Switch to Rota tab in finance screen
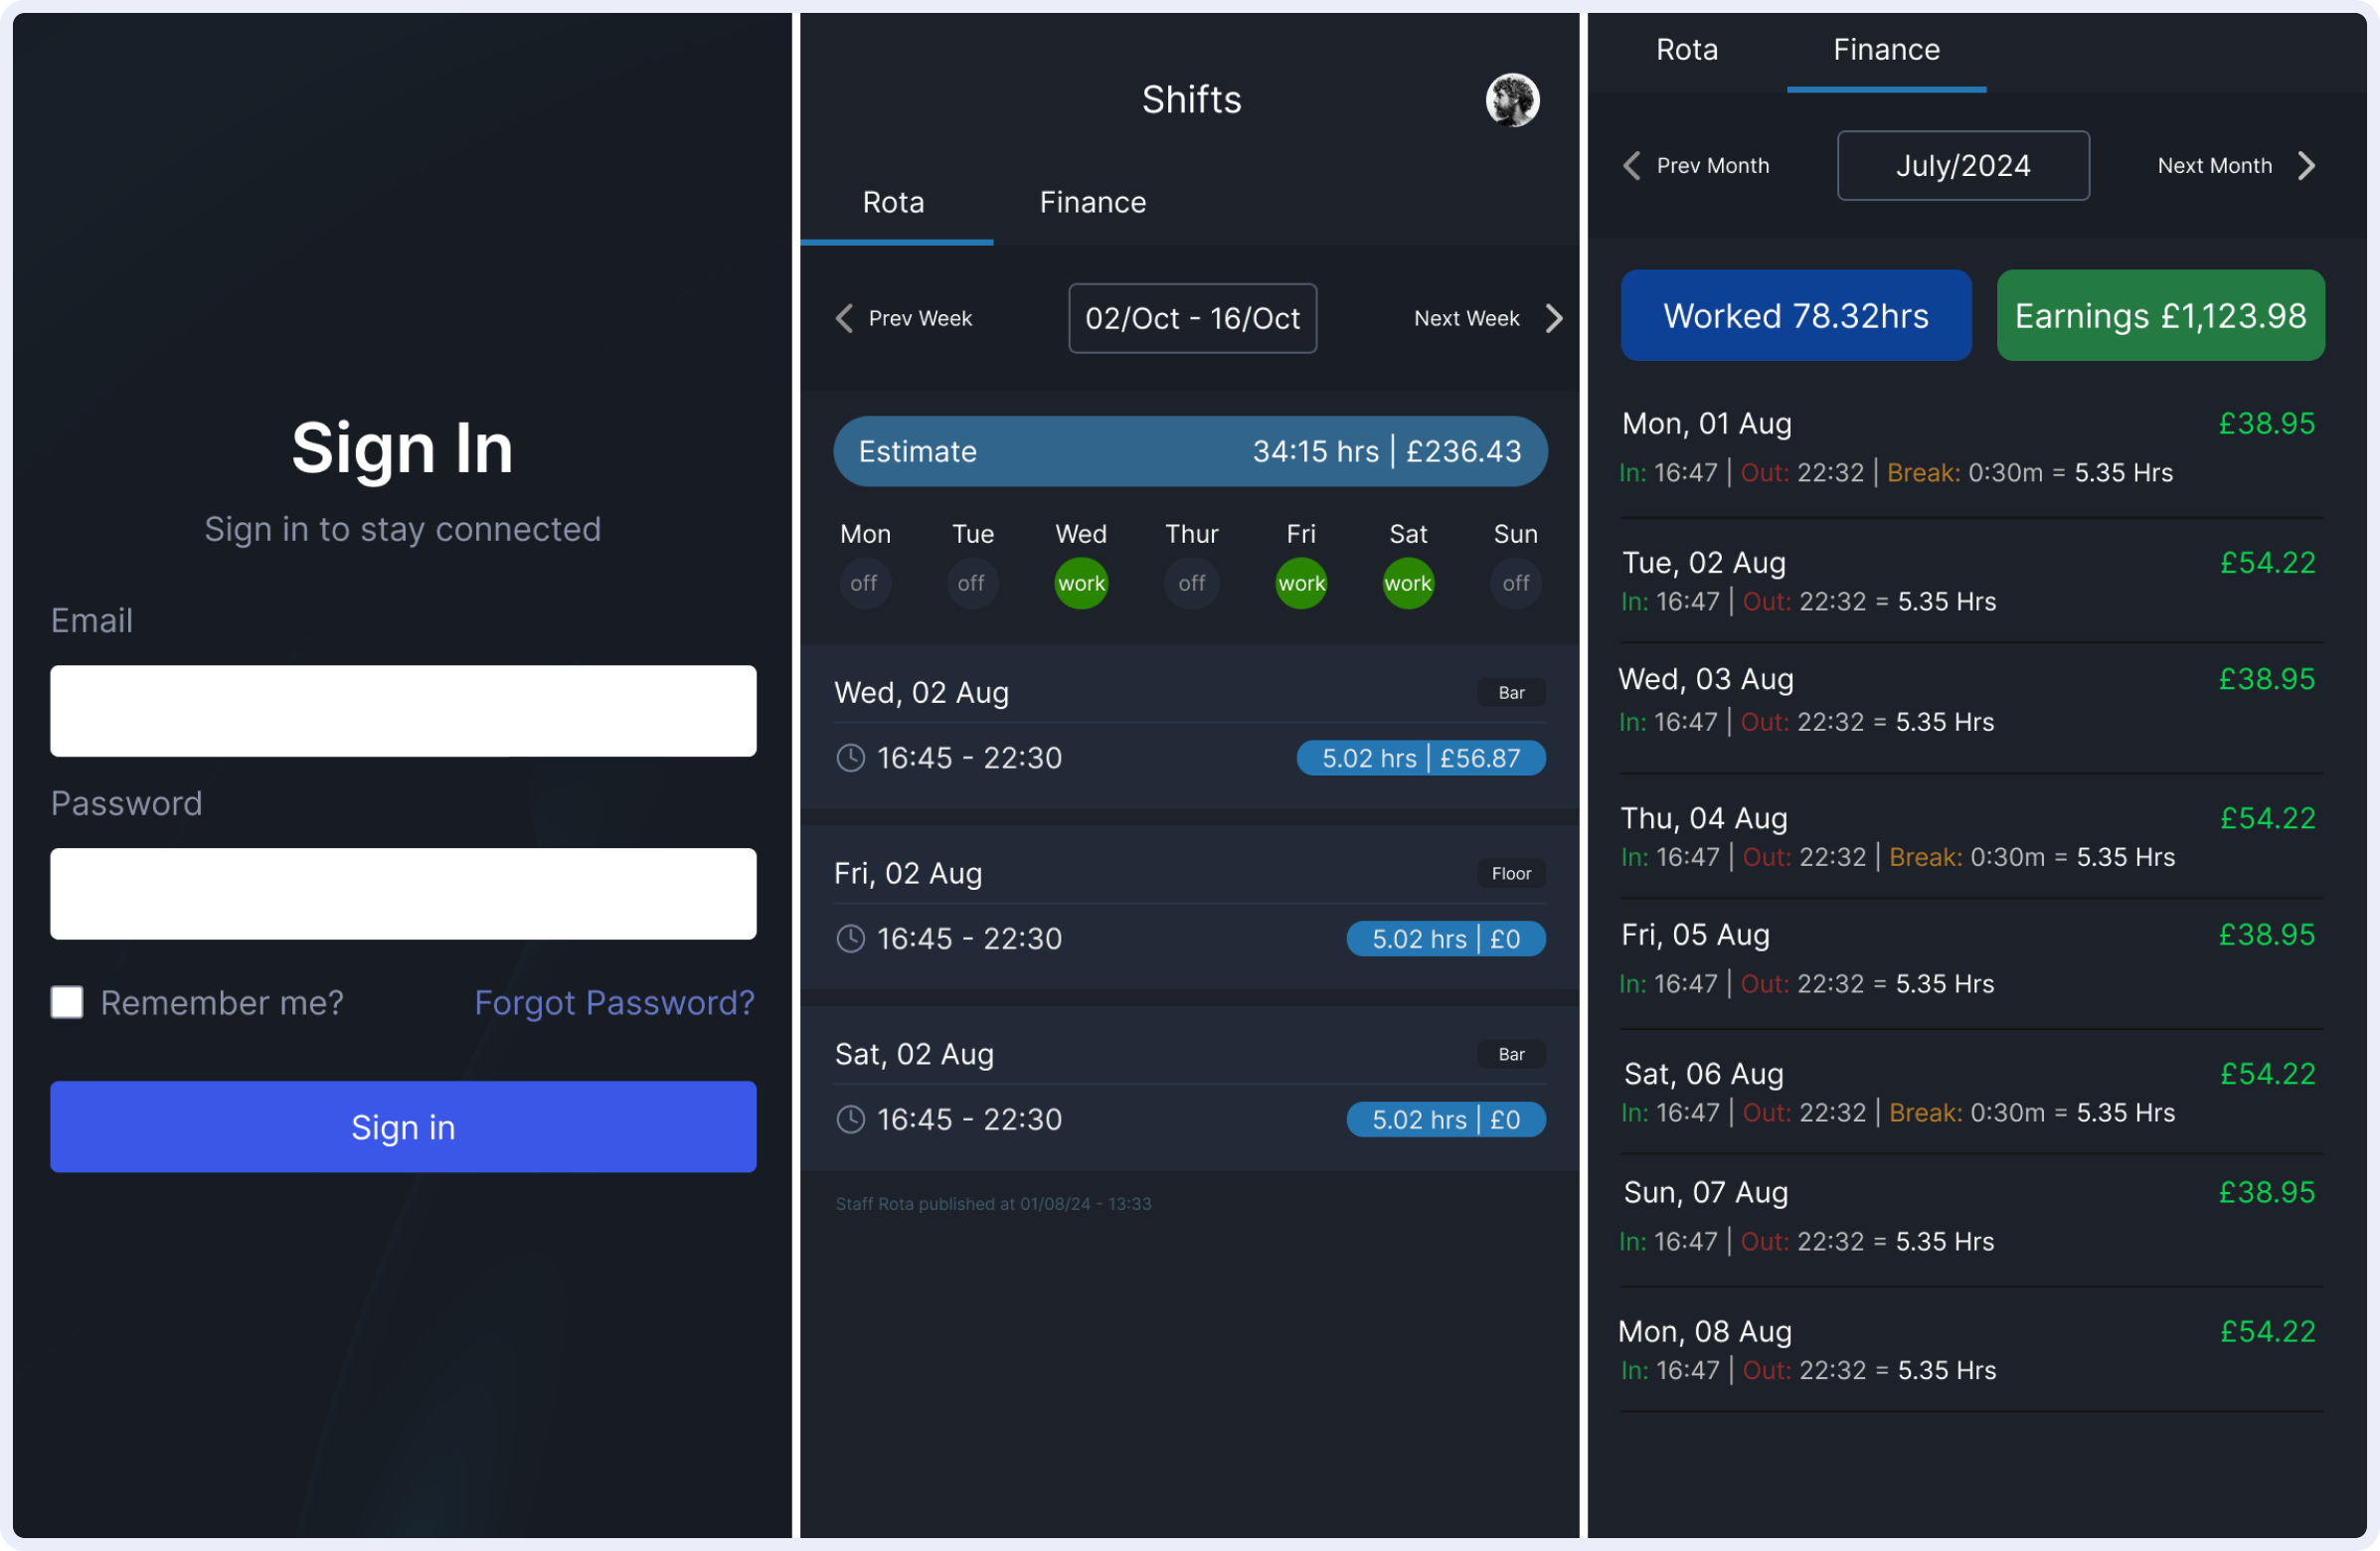2380x1551 pixels. [1686, 50]
